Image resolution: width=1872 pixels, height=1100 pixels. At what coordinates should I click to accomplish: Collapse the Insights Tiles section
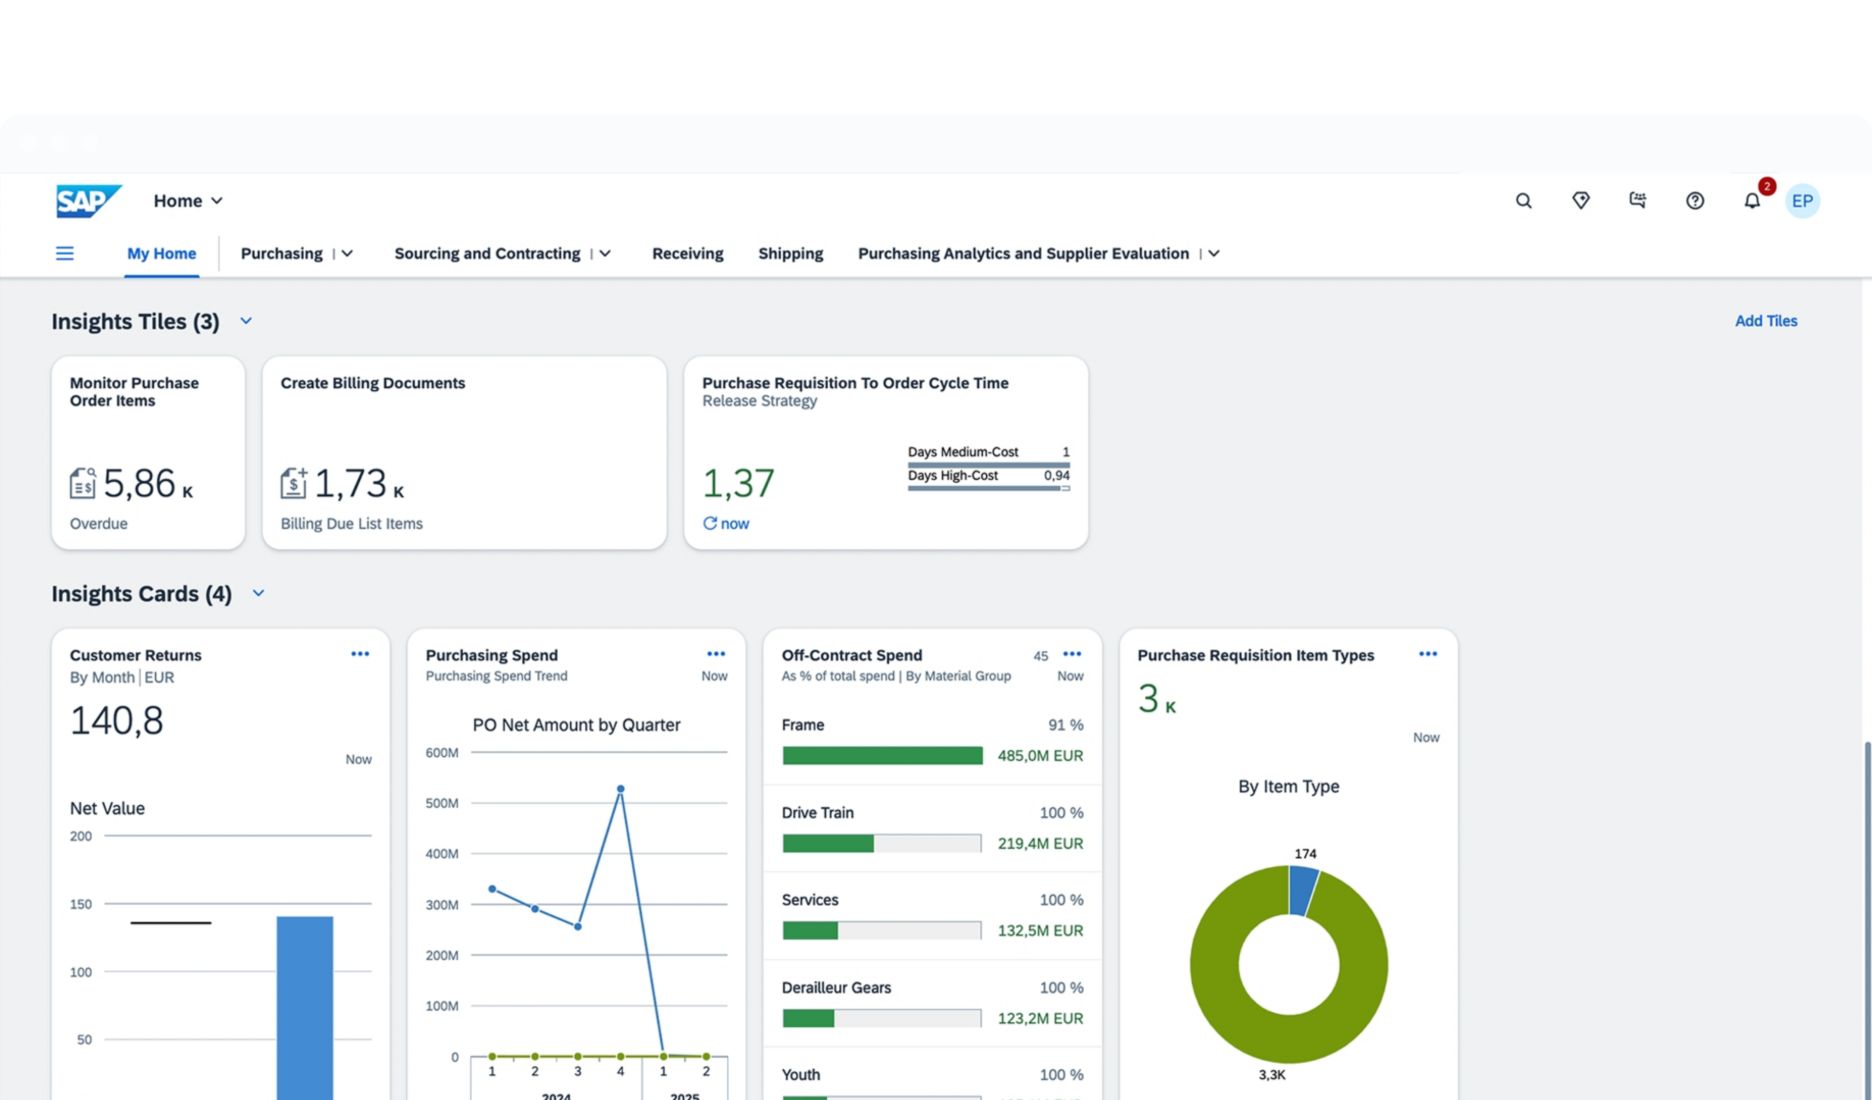pyautogui.click(x=246, y=321)
